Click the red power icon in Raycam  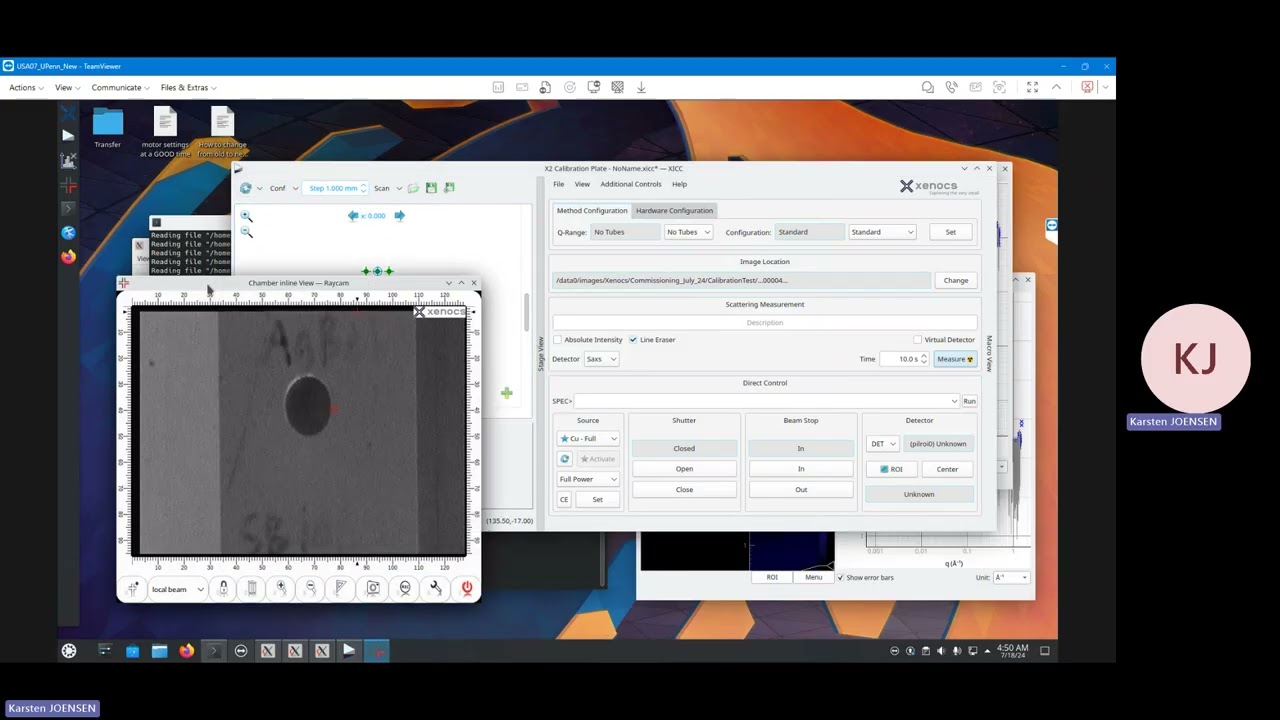[466, 588]
